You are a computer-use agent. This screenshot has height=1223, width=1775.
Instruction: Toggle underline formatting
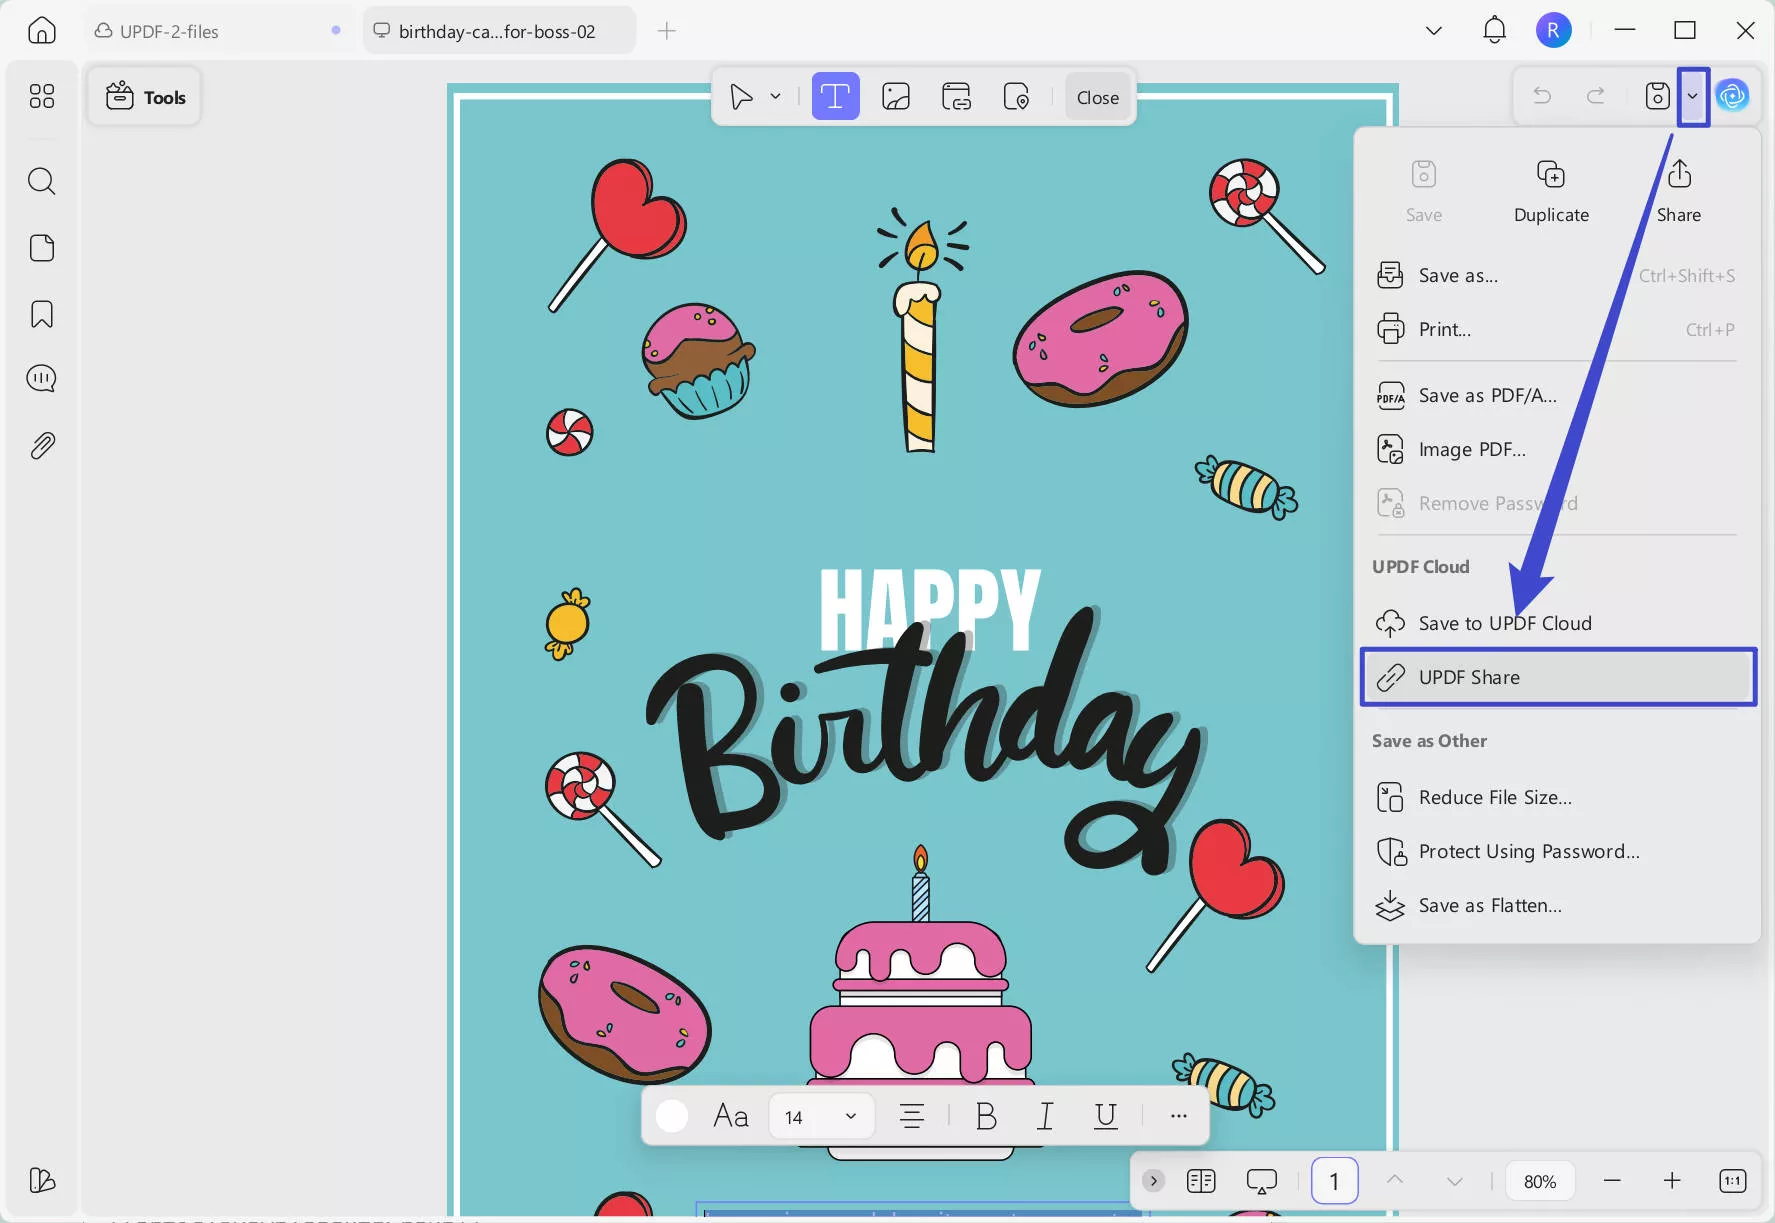click(x=1105, y=1116)
